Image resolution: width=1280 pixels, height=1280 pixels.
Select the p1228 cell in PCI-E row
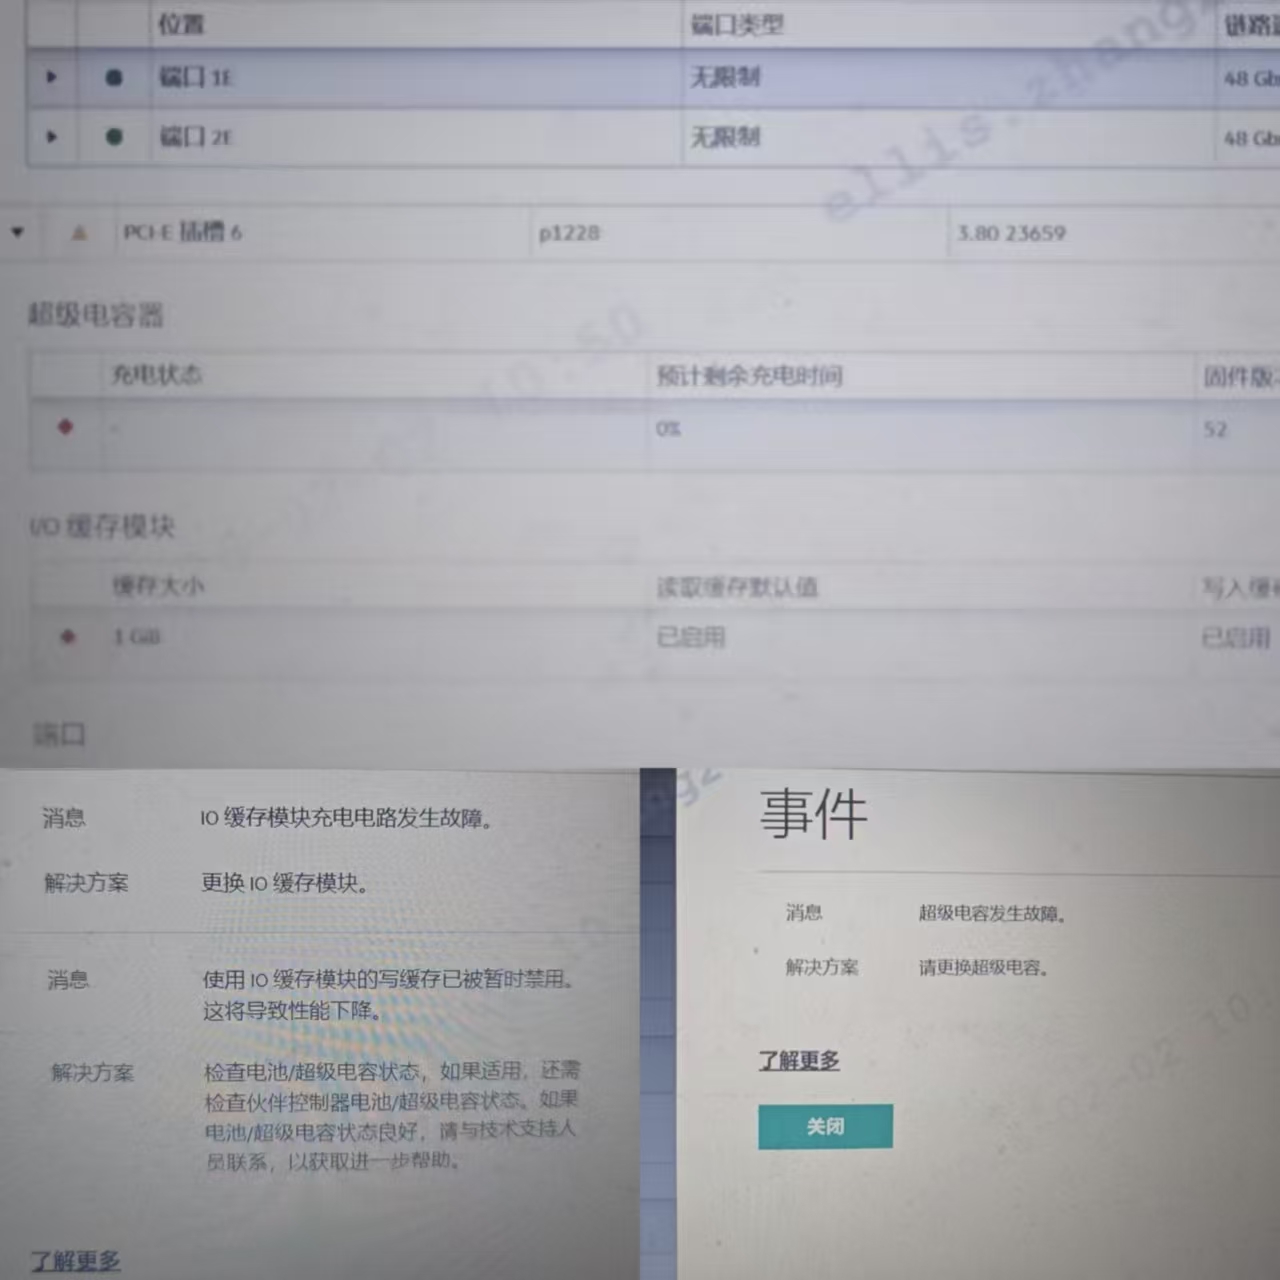569,233
